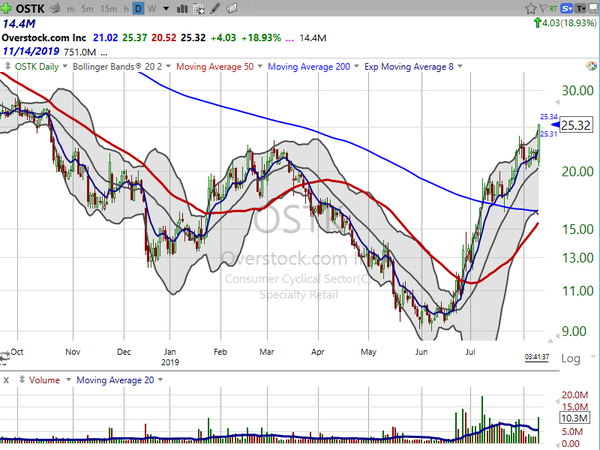Select the weekly W time frame
600x450 pixels.
click(x=153, y=7)
